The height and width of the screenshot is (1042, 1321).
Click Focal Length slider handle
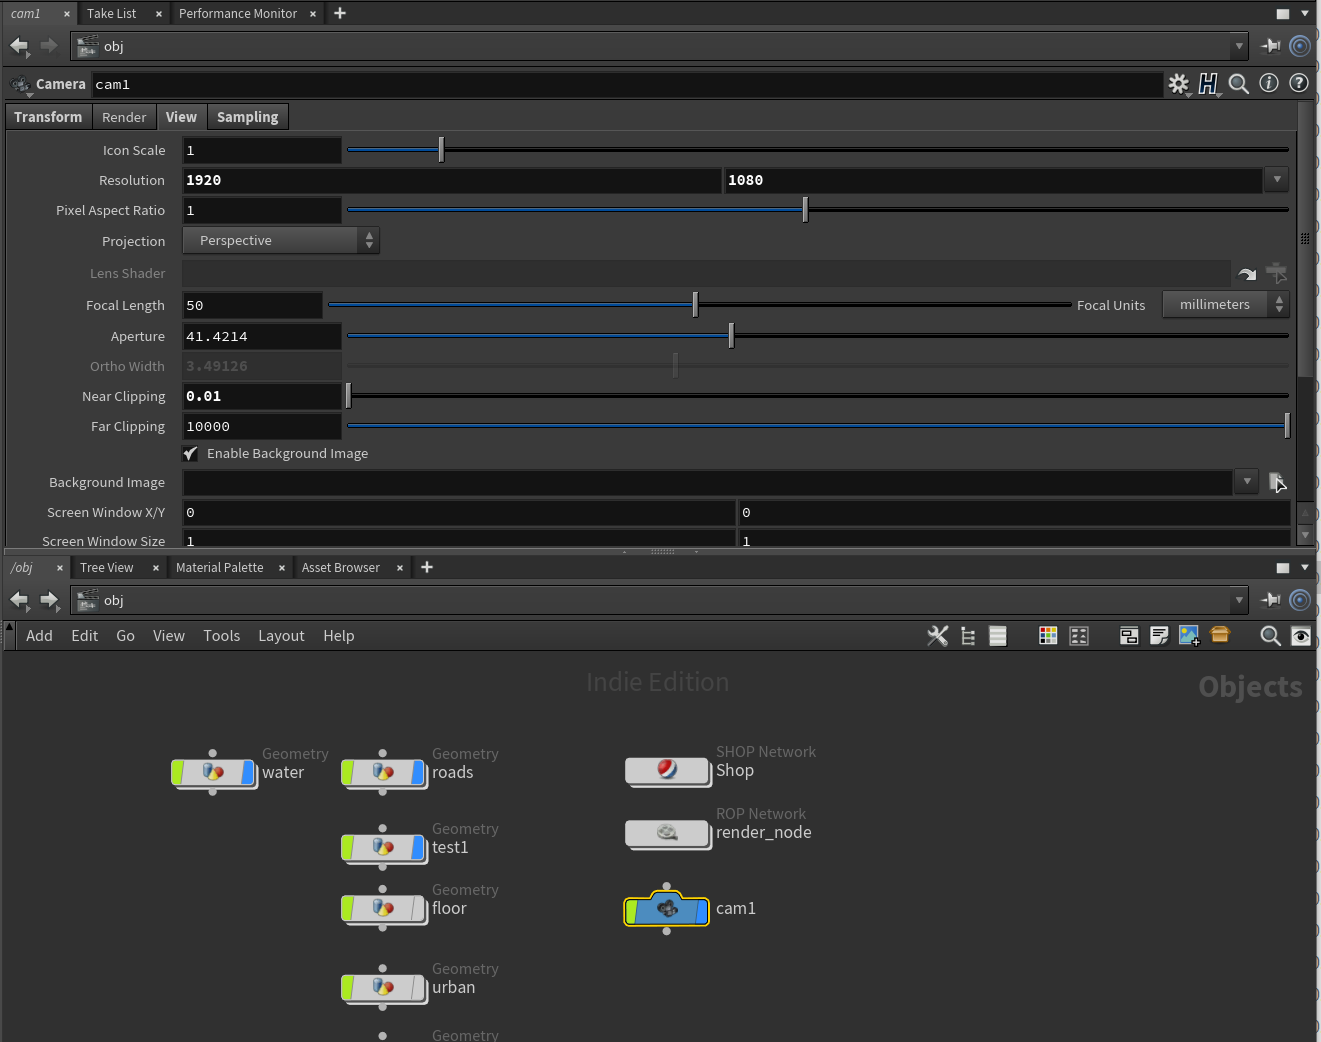click(x=695, y=304)
